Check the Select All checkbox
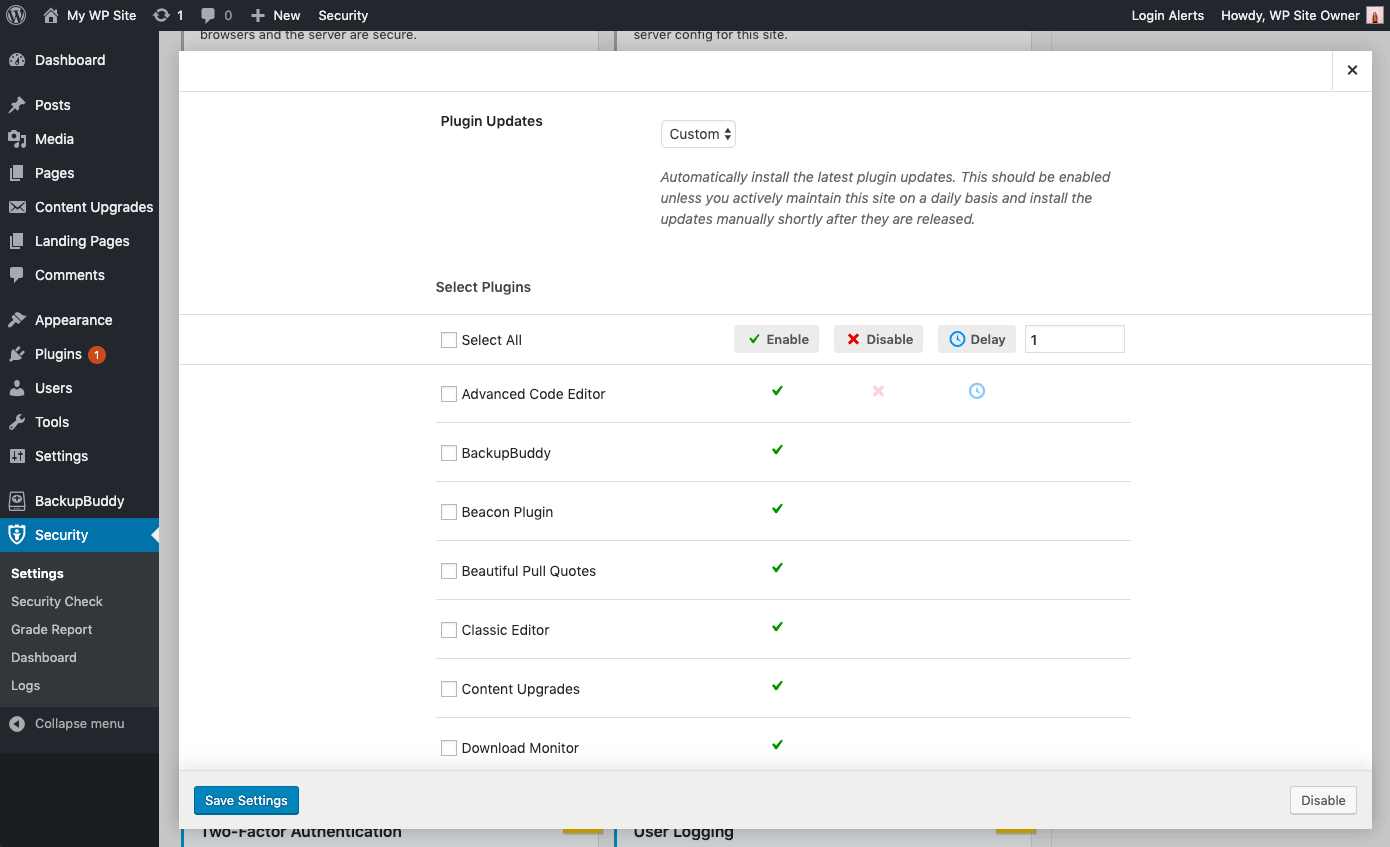Image resolution: width=1390 pixels, height=847 pixels. pos(449,340)
